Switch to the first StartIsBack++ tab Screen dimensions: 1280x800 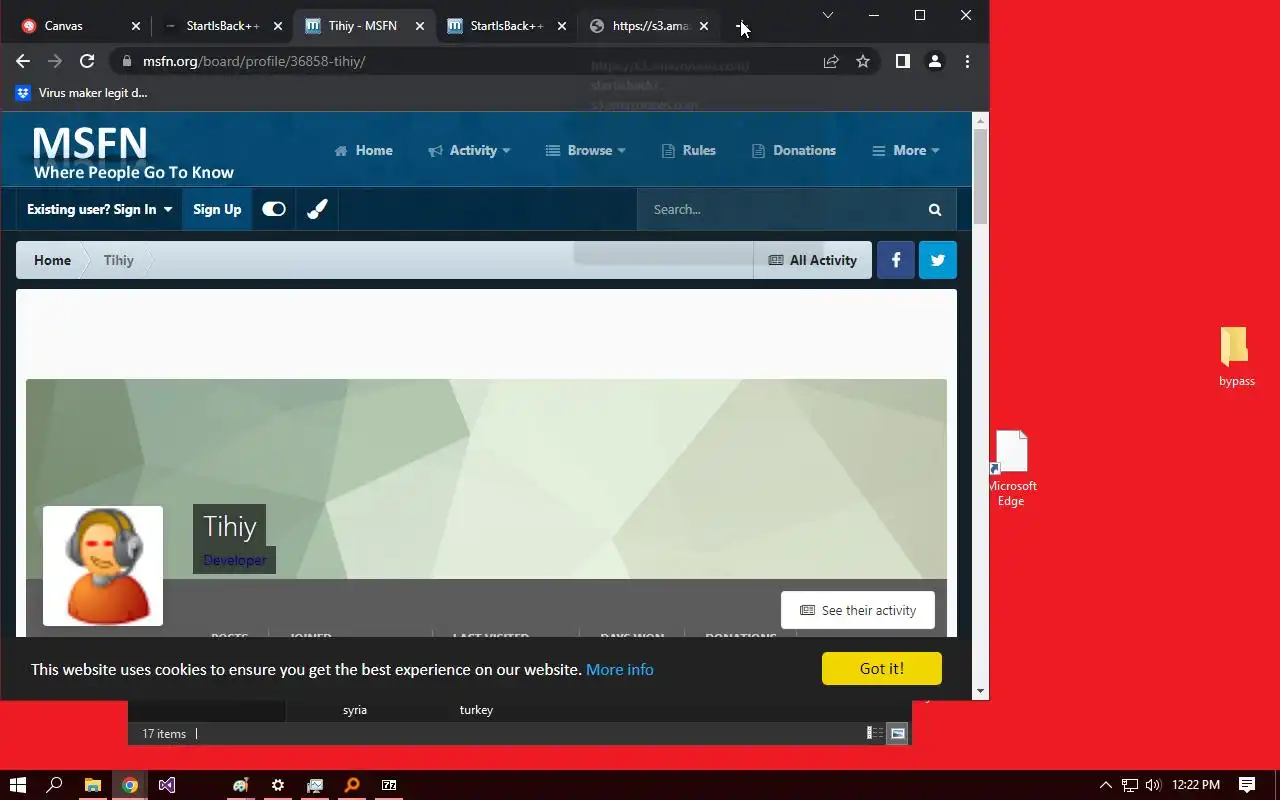[223, 26]
